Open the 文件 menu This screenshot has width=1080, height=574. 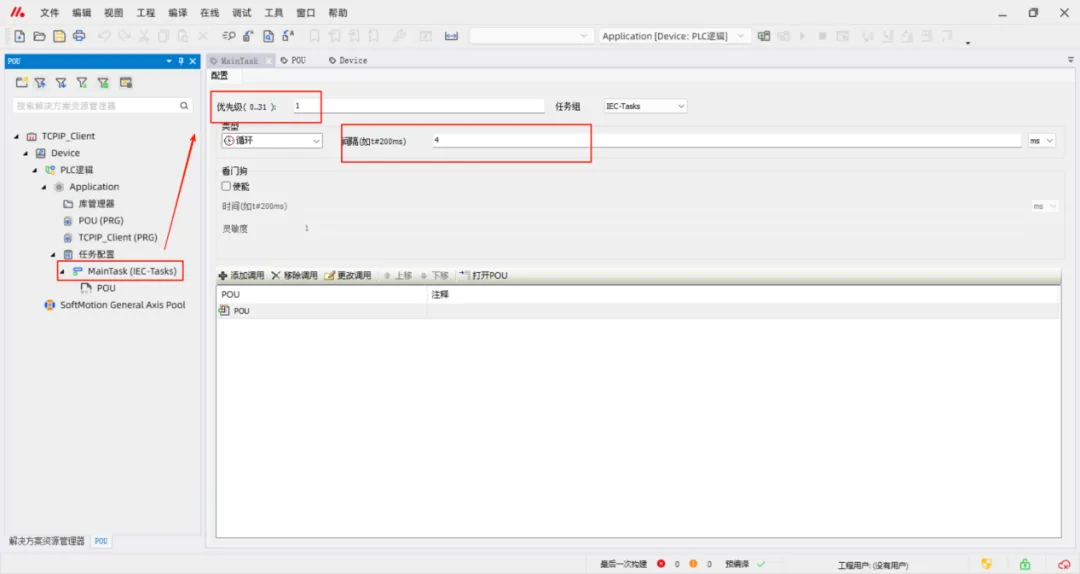[x=50, y=12]
